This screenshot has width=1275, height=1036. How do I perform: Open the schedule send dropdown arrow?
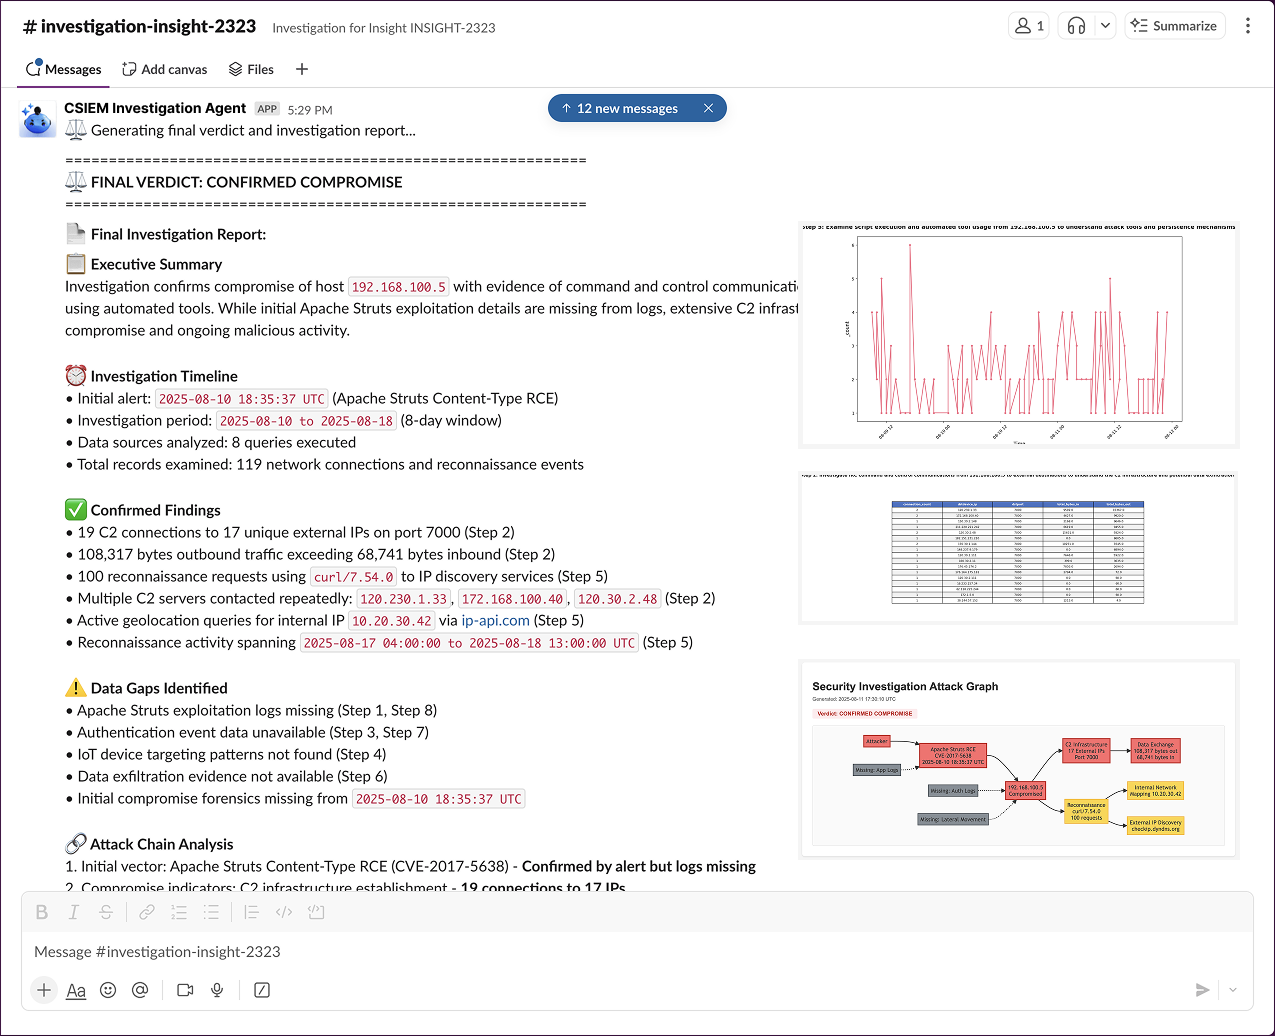coord(1233,990)
